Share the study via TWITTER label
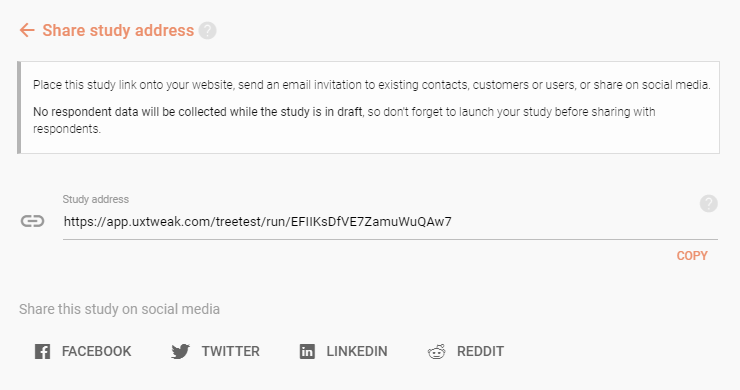 231,351
